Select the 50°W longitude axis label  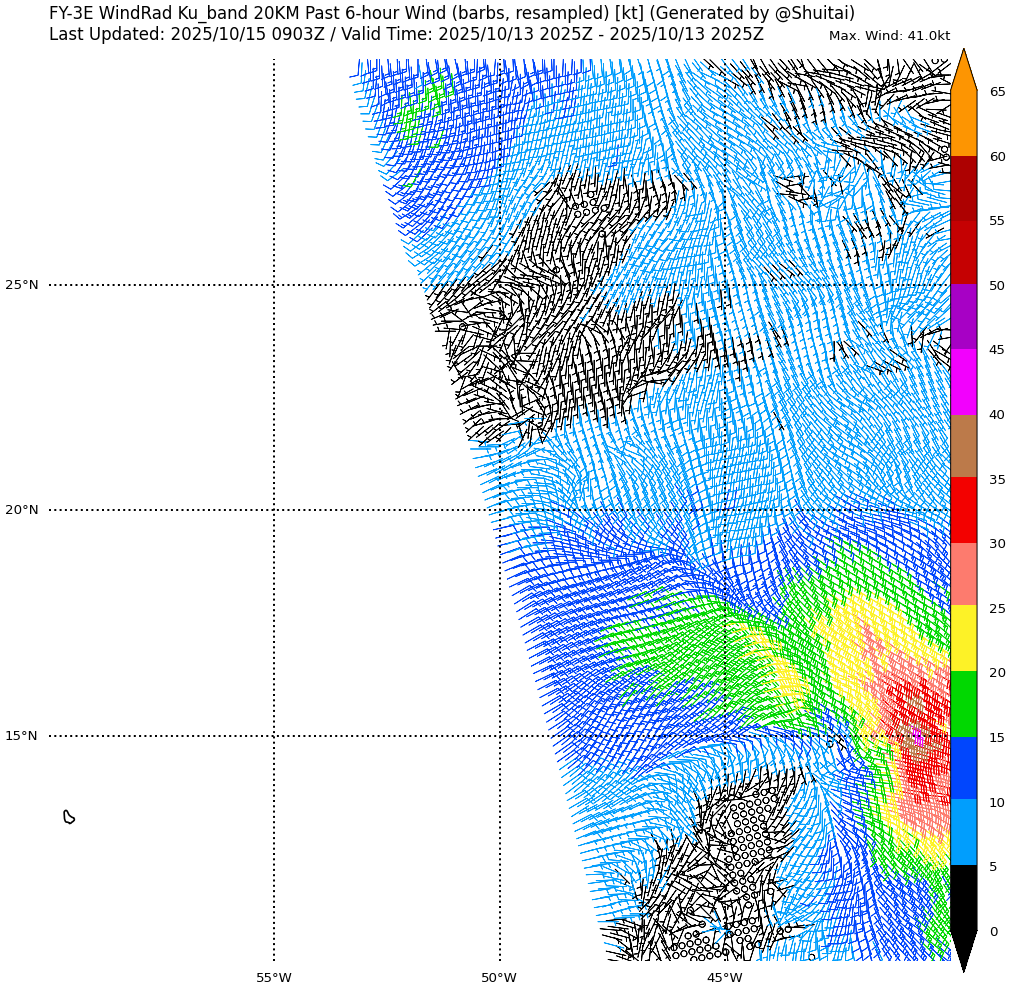tap(499, 977)
